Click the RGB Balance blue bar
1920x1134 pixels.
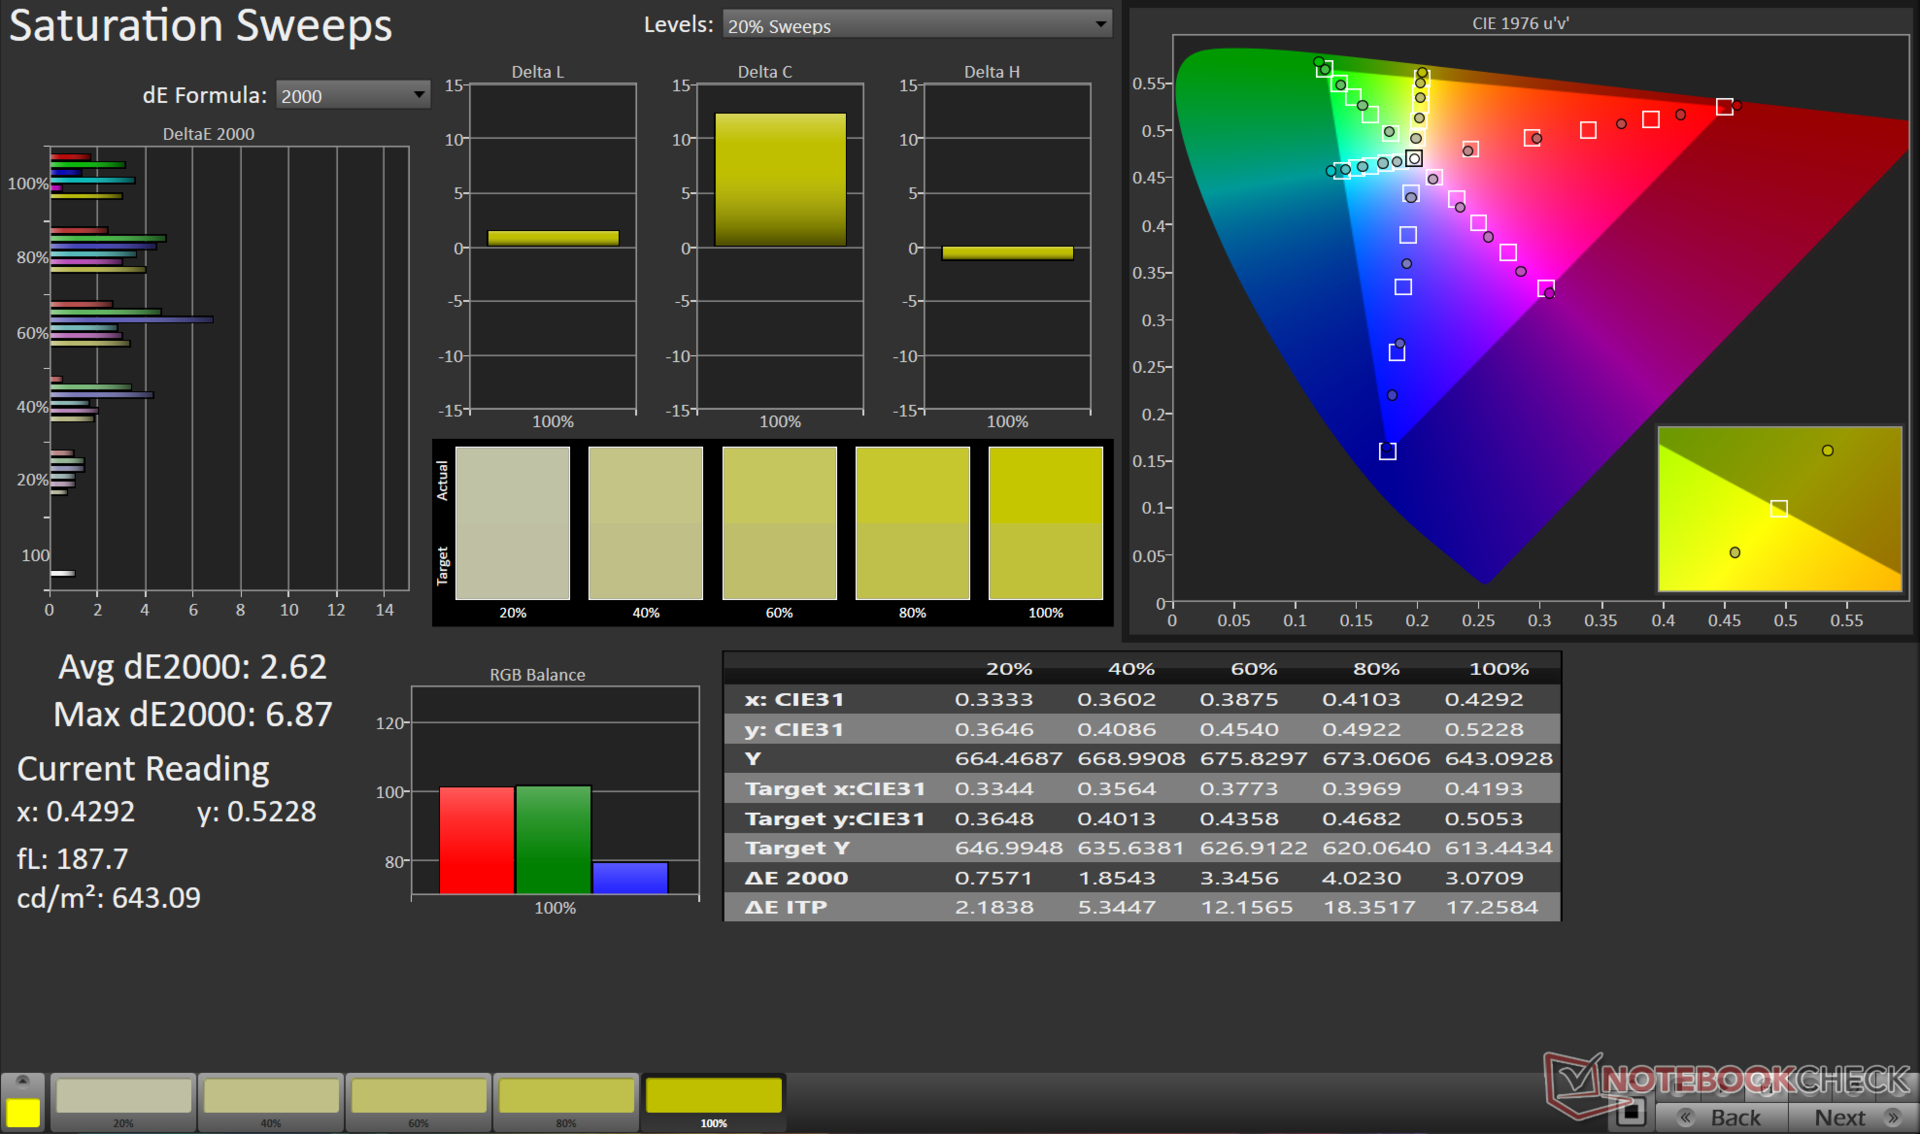(630, 877)
